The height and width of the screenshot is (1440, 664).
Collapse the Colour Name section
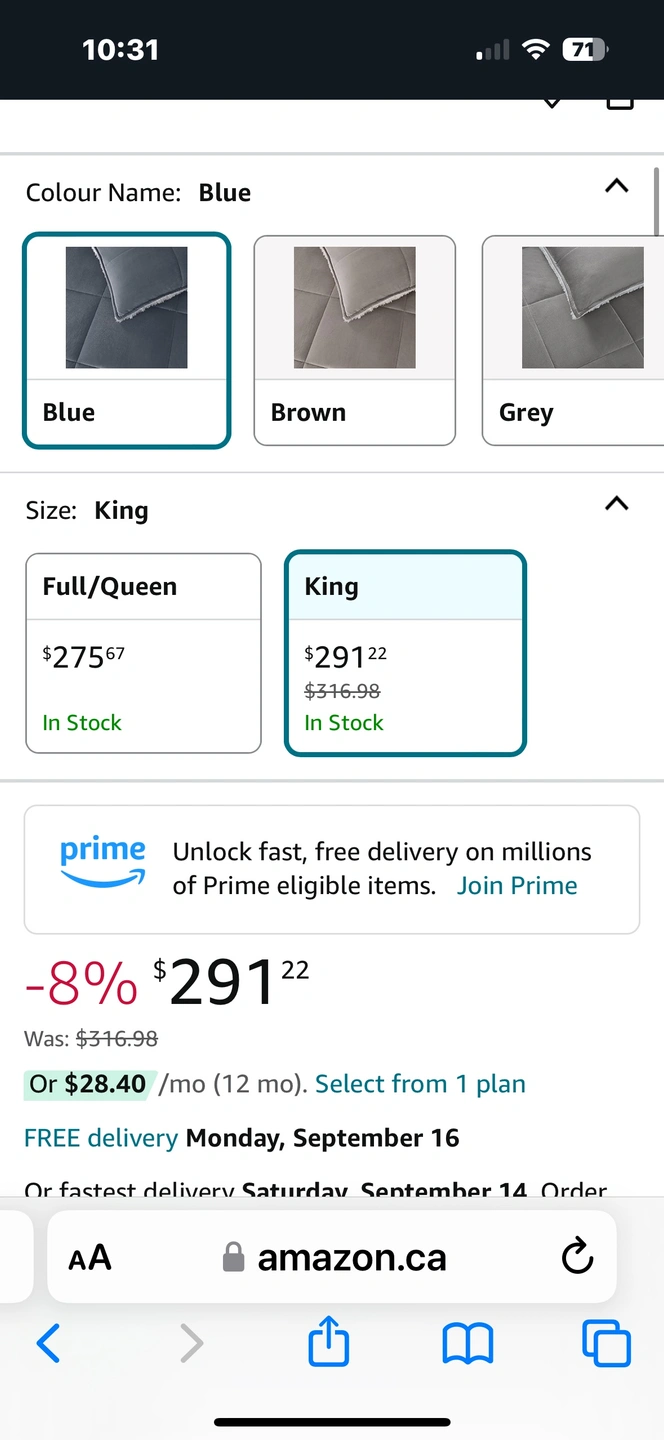coord(617,186)
